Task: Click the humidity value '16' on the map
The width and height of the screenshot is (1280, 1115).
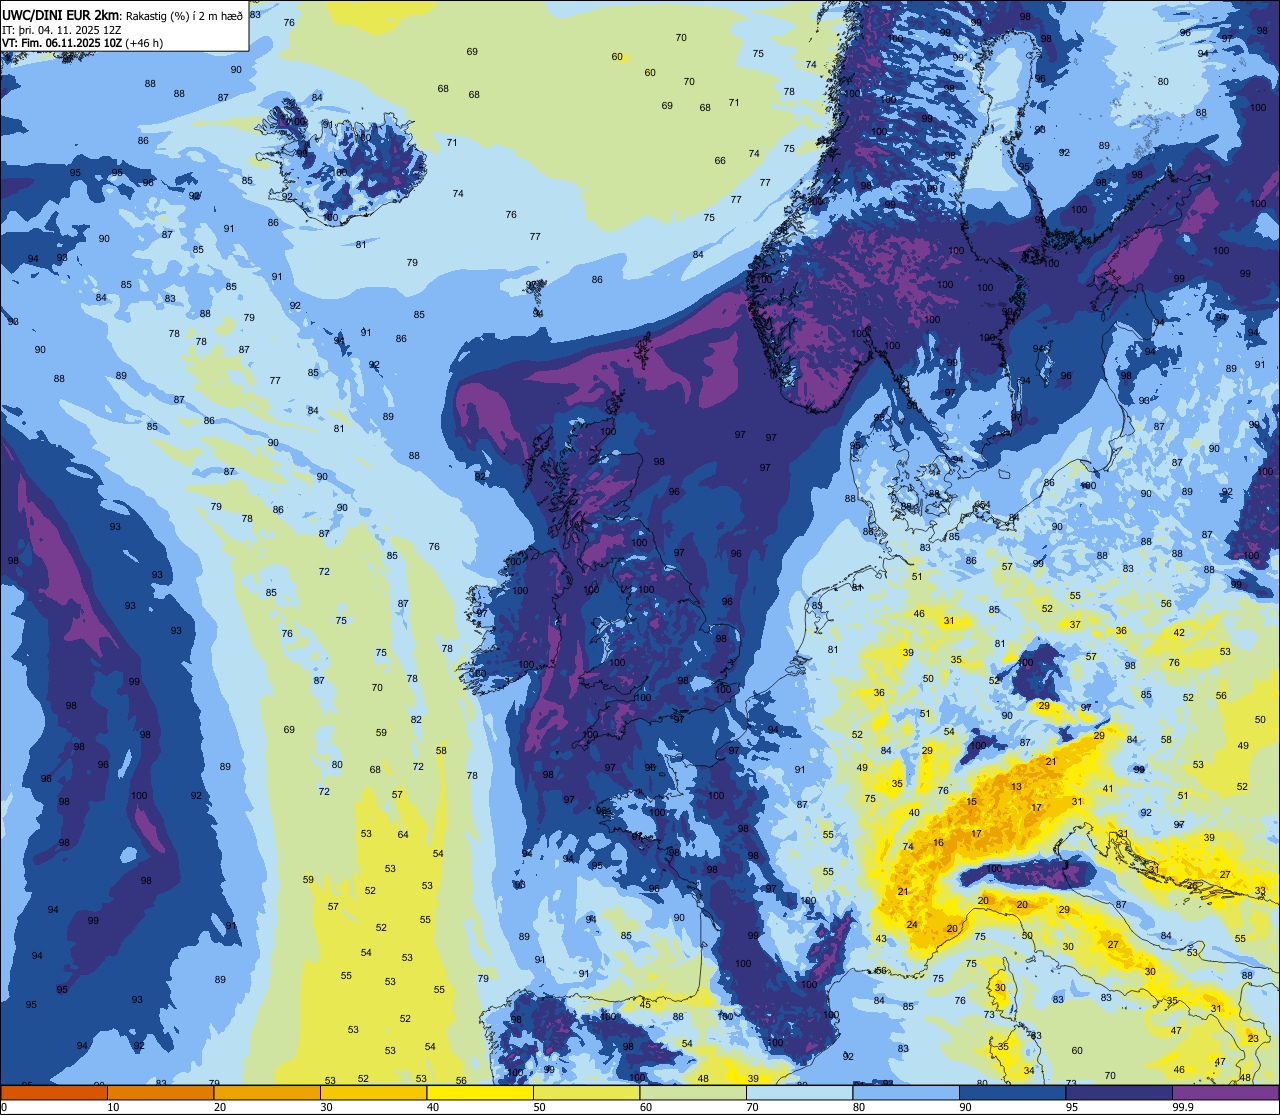Action: click(x=938, y=843)
